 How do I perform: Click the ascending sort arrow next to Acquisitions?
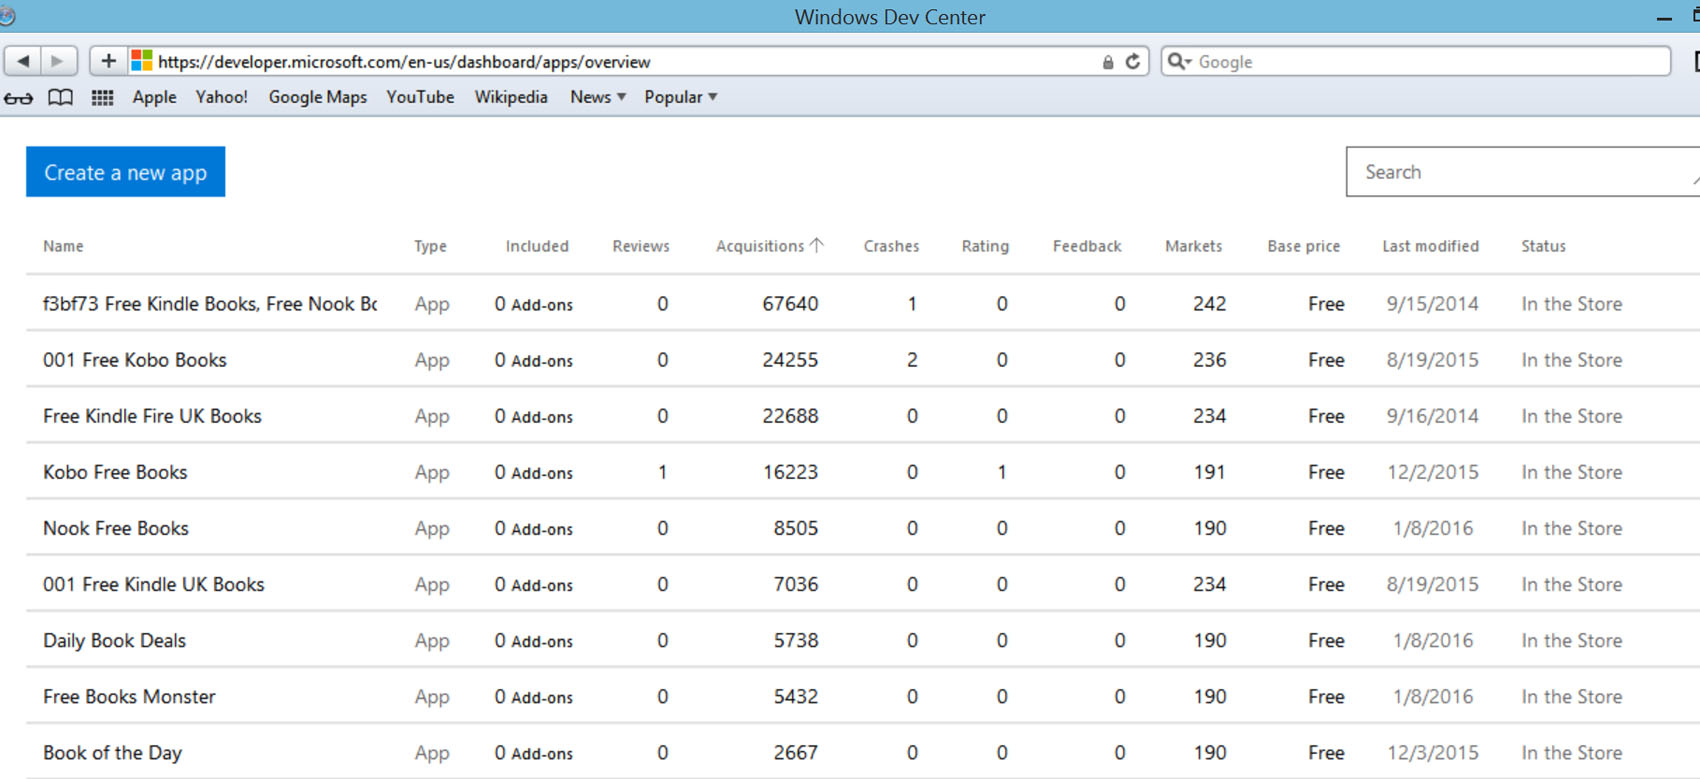[x=817, y=245]
